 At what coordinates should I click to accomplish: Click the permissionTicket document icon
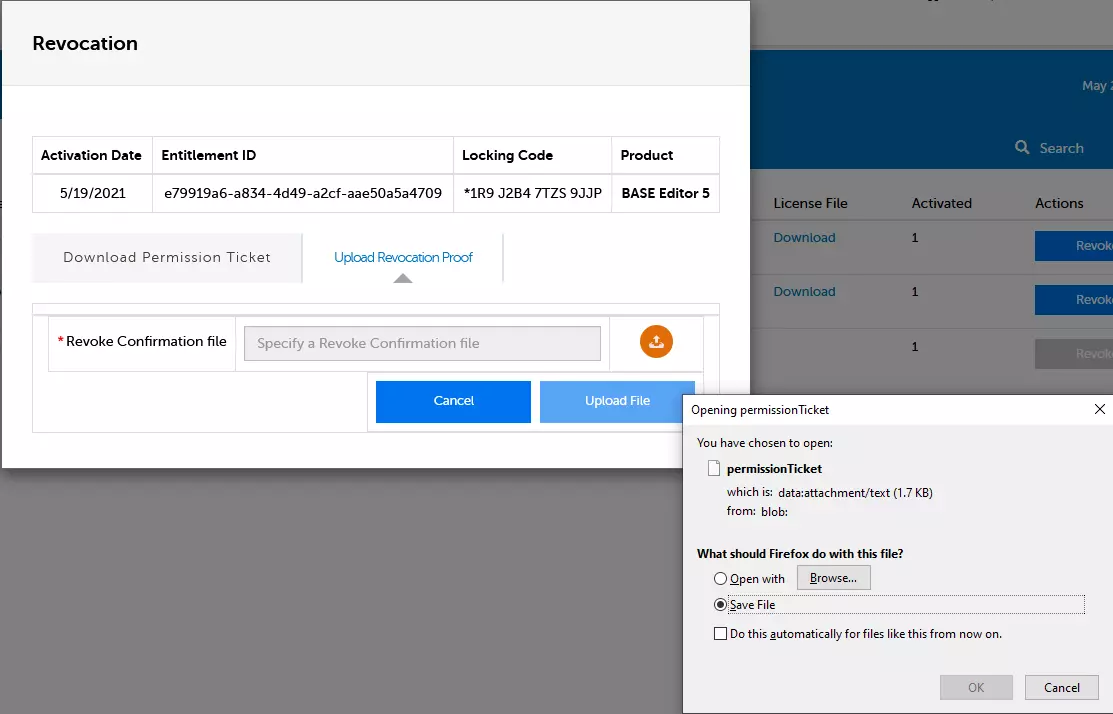coord(714,468)
